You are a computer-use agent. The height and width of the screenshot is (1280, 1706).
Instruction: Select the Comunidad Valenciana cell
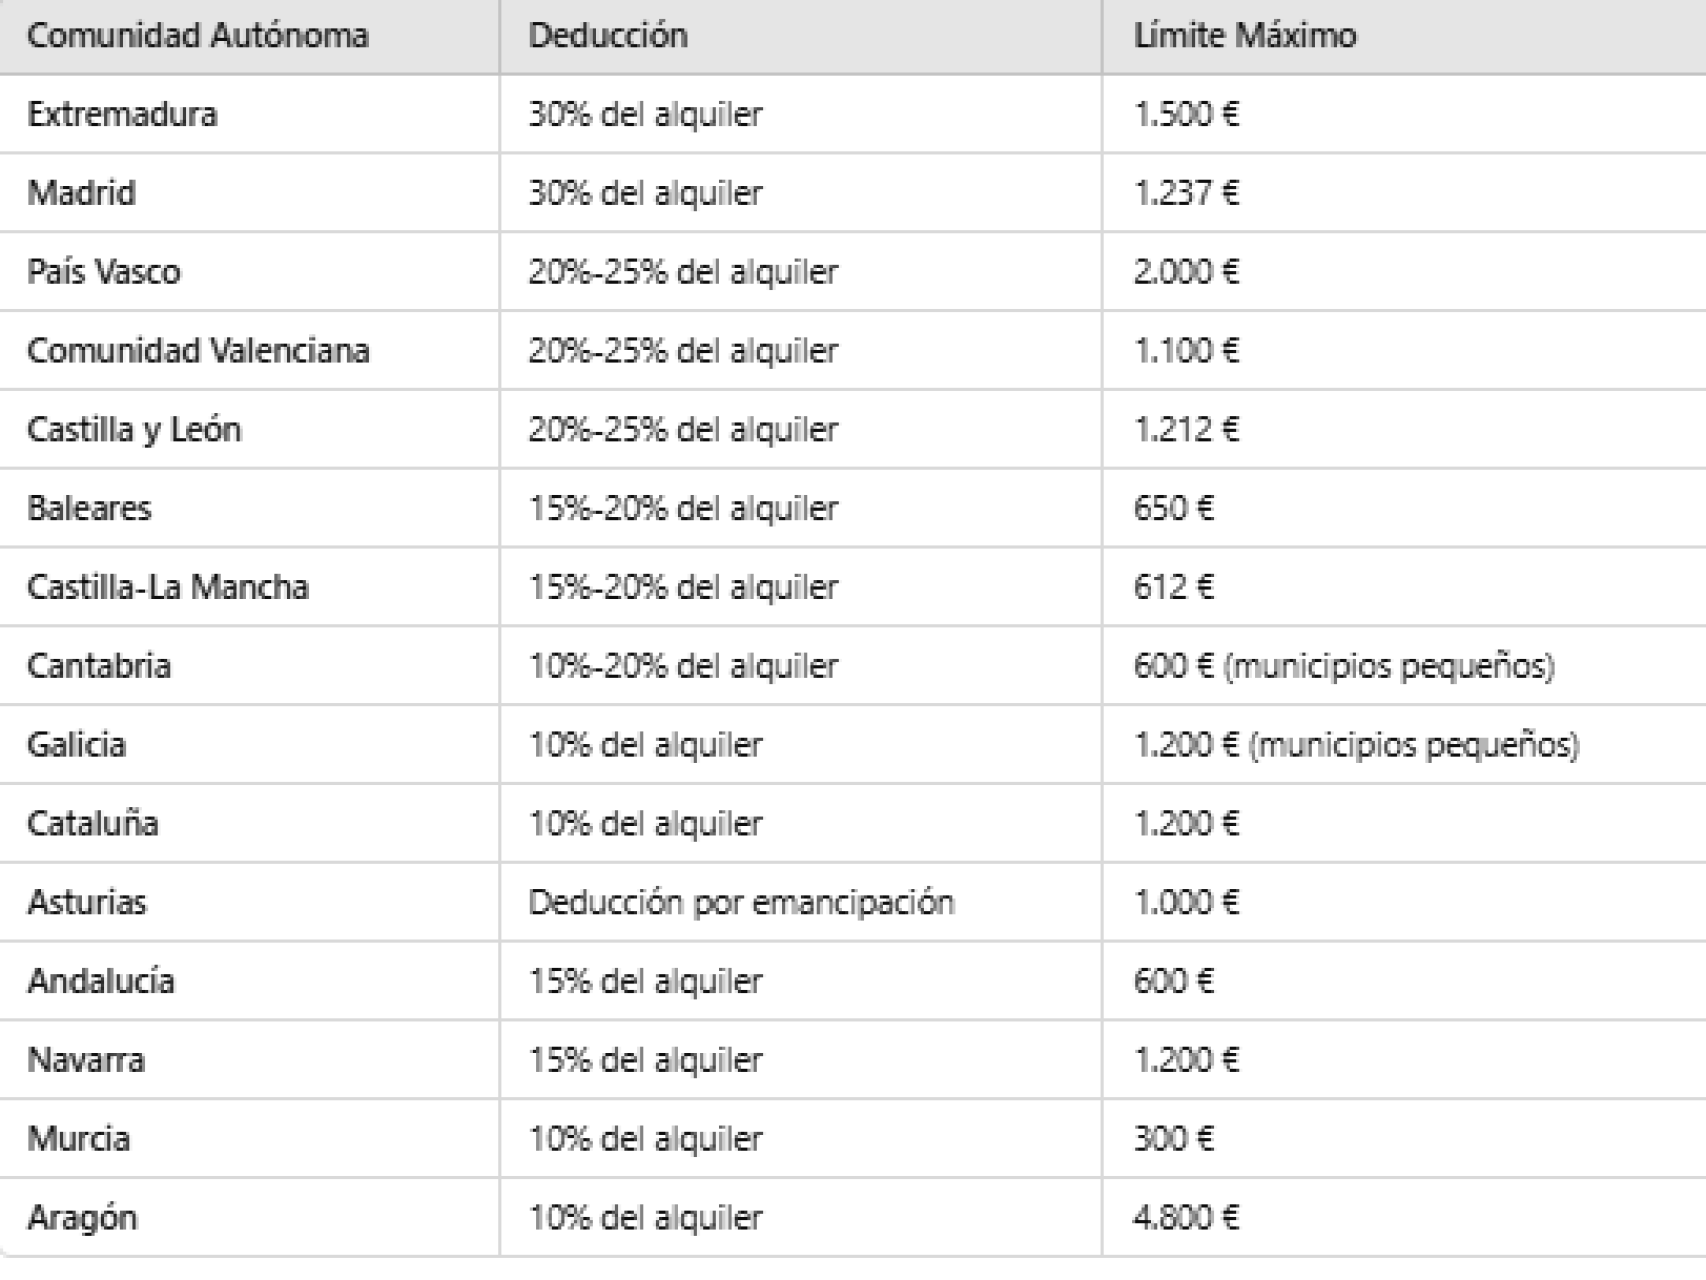(198, 350)
